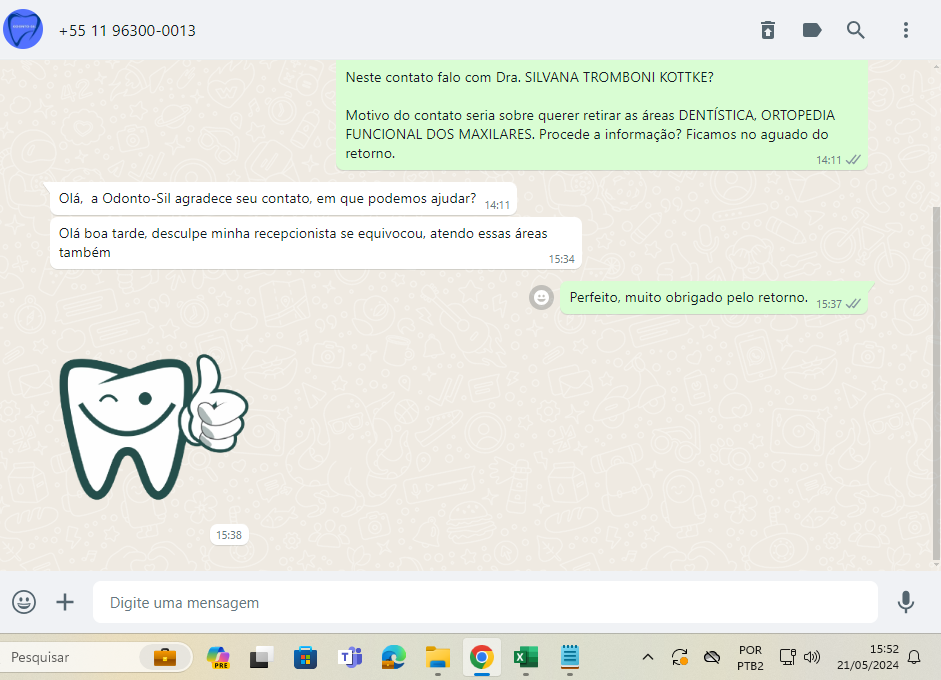This screenshot has width=941, height=680.
Task: Open the Excel app in taskbar
Action: (525, 657)
